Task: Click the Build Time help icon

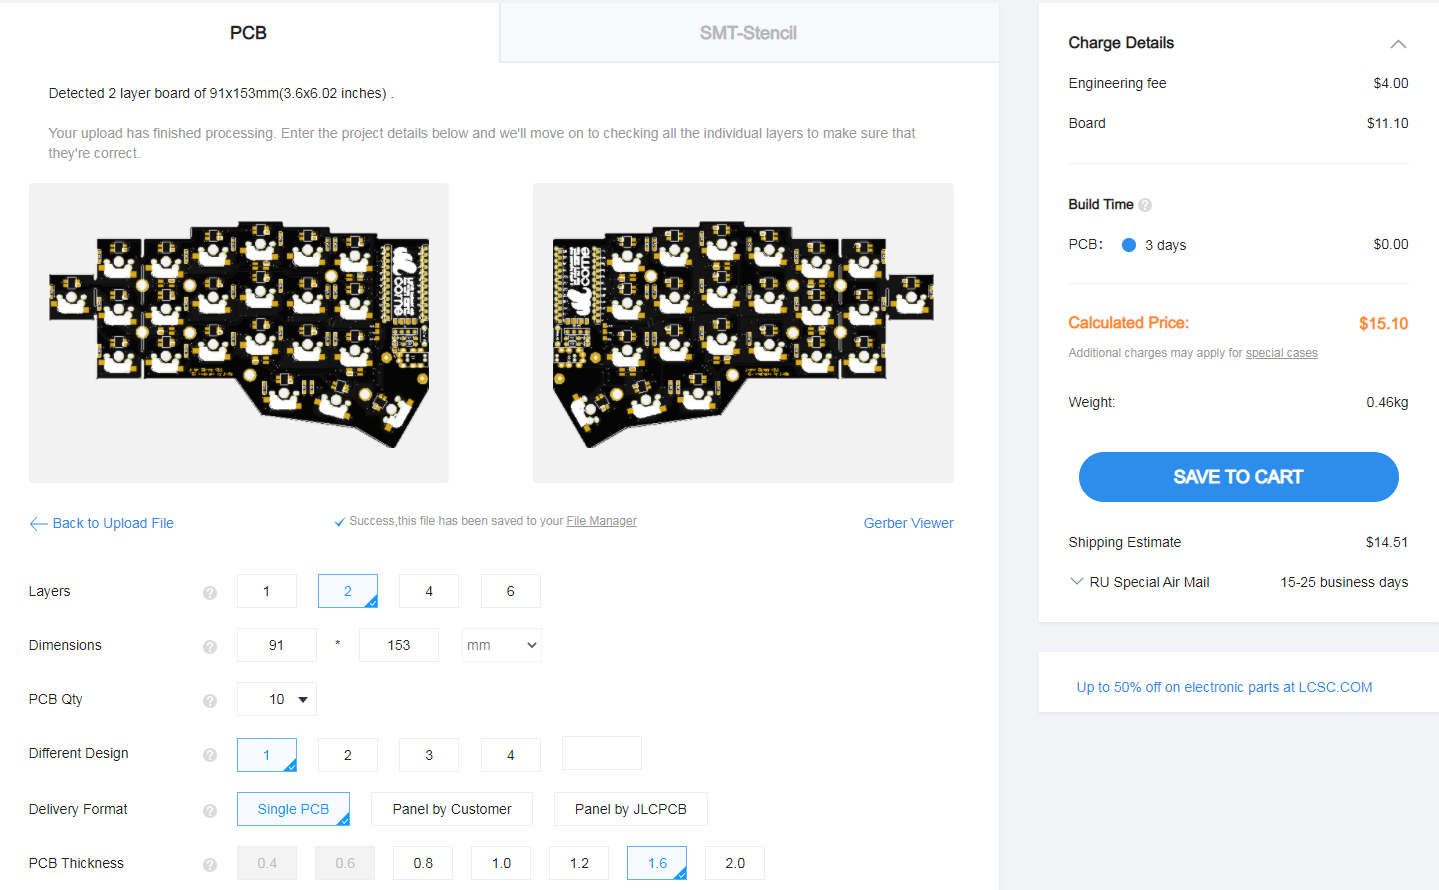Action: [1145, 205]
